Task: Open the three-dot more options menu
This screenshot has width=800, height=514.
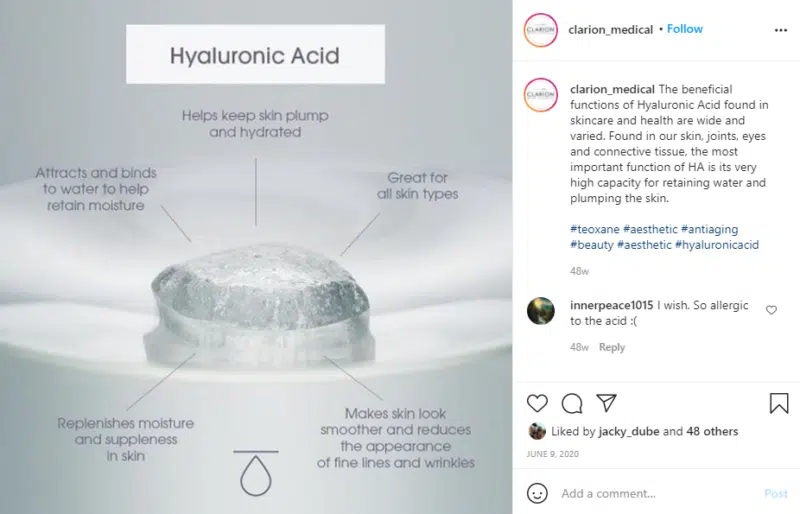Action: pyautogui.click(x=781, y=30)
